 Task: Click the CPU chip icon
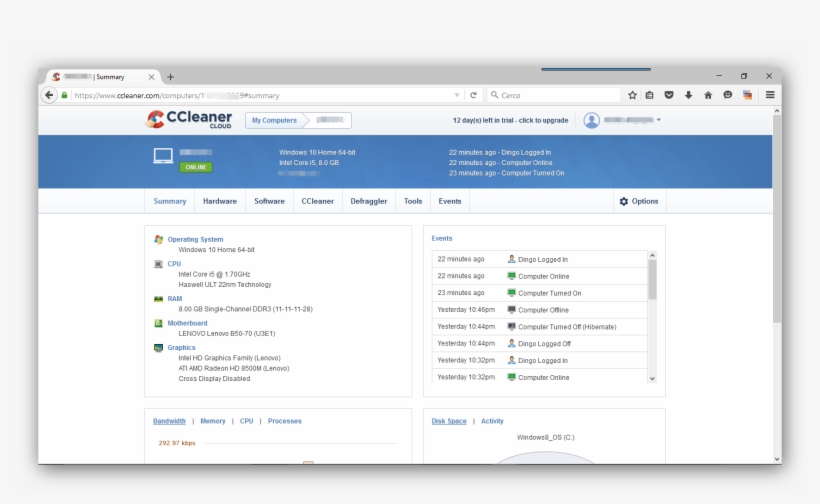coord(158,264)
